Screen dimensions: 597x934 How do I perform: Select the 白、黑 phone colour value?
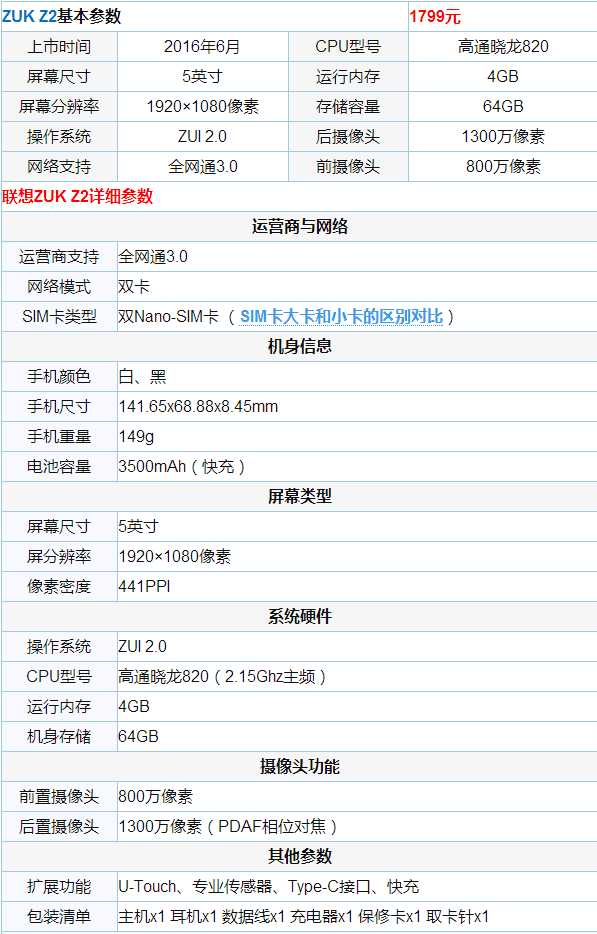click(142, 376)
